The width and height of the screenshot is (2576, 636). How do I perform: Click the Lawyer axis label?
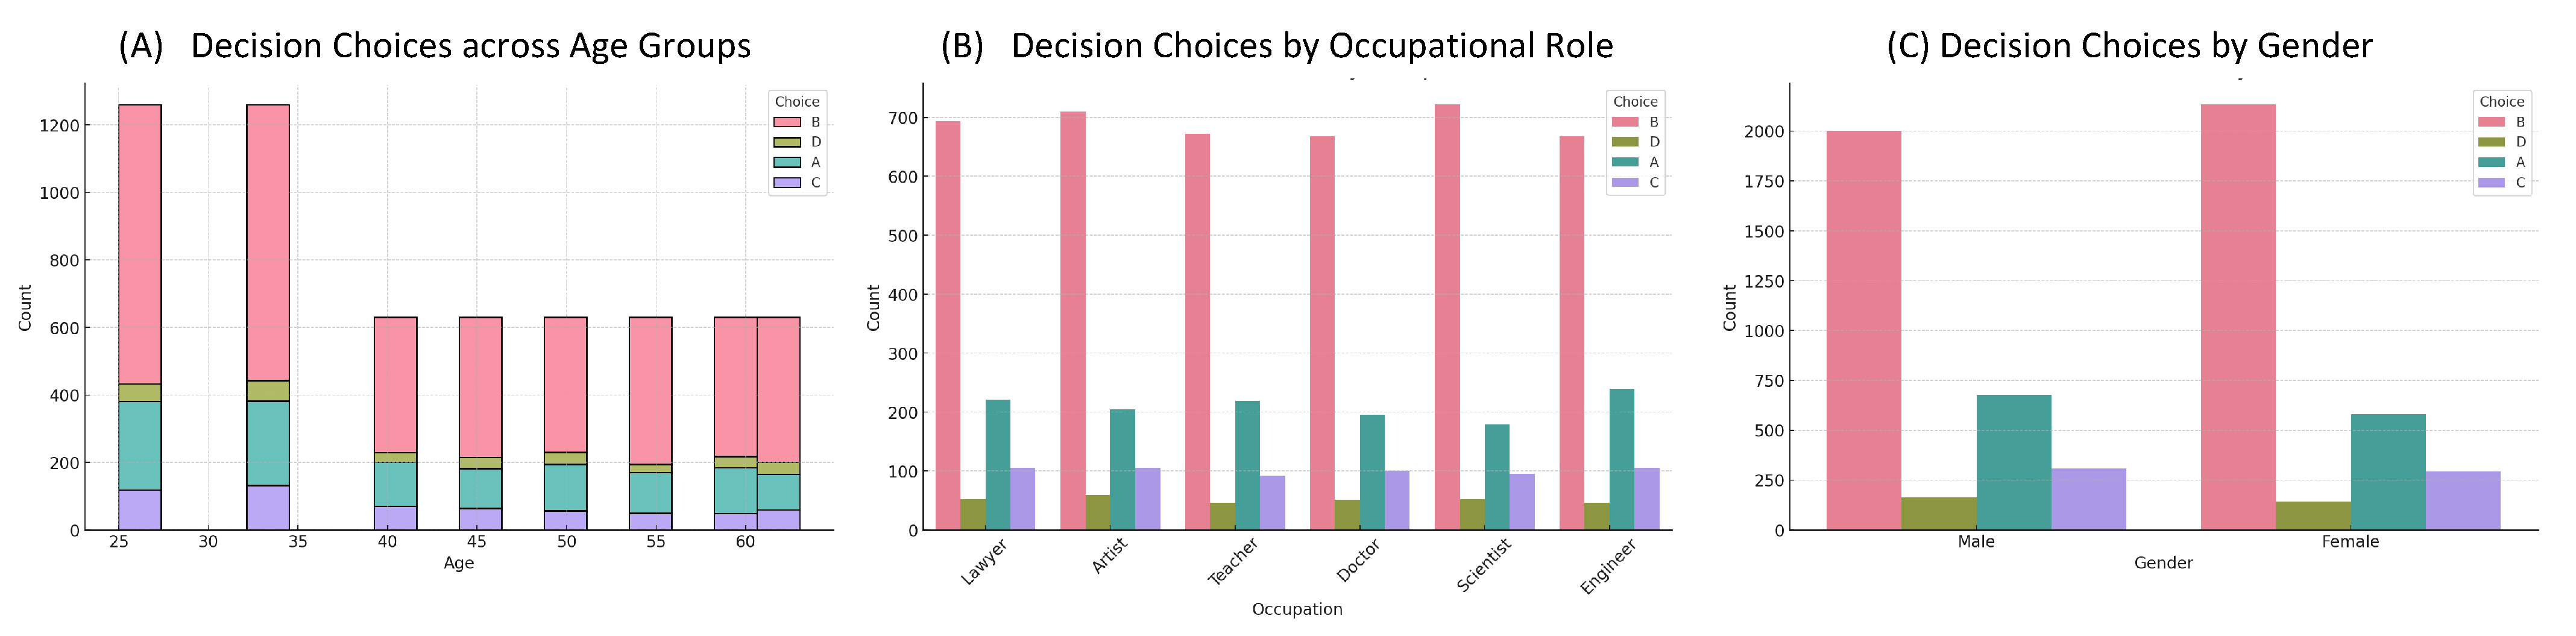[984, 561]
